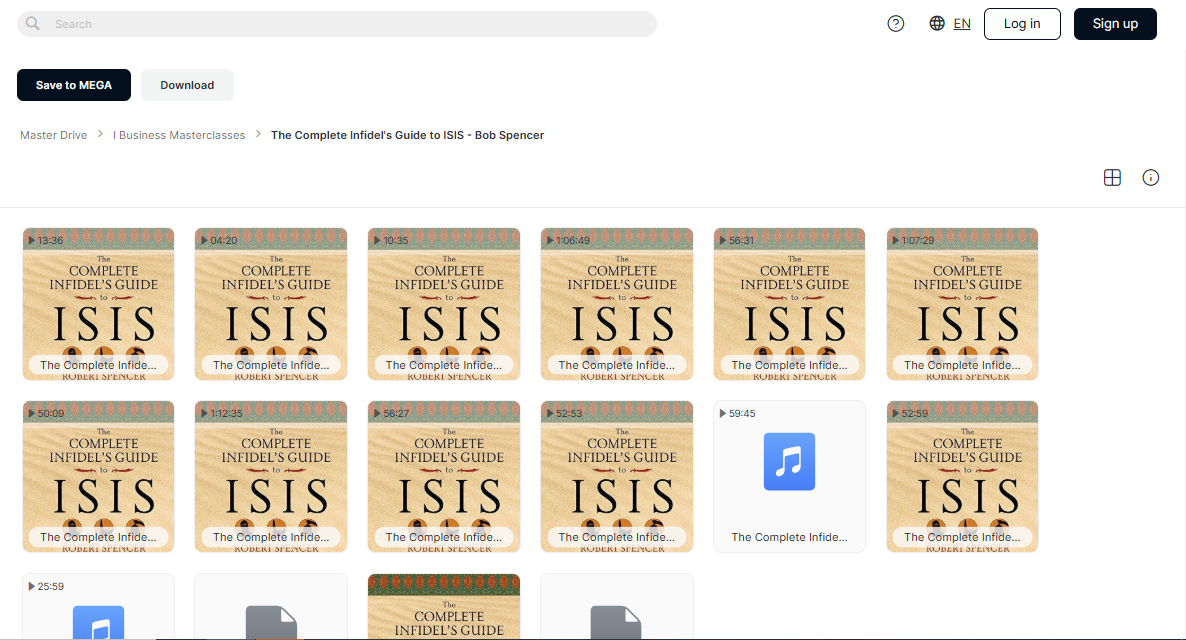Open the 1:07:29 audio thumbnail
Image resolution: width=1186 pixels, height=640 pixels.
(x=962, y=304)
